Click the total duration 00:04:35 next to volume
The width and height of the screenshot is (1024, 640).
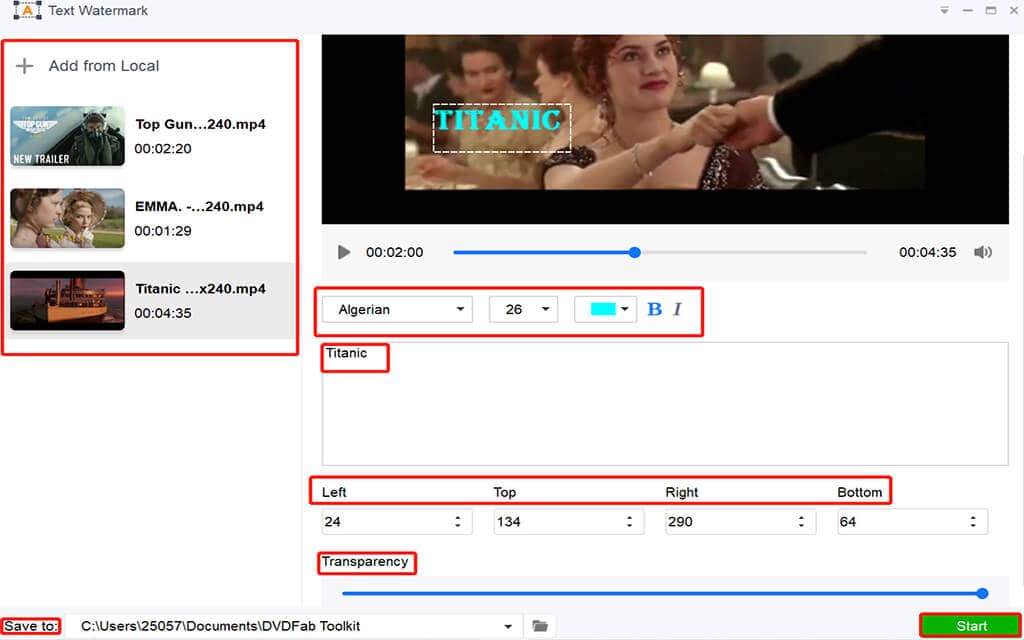pos(927,252)
